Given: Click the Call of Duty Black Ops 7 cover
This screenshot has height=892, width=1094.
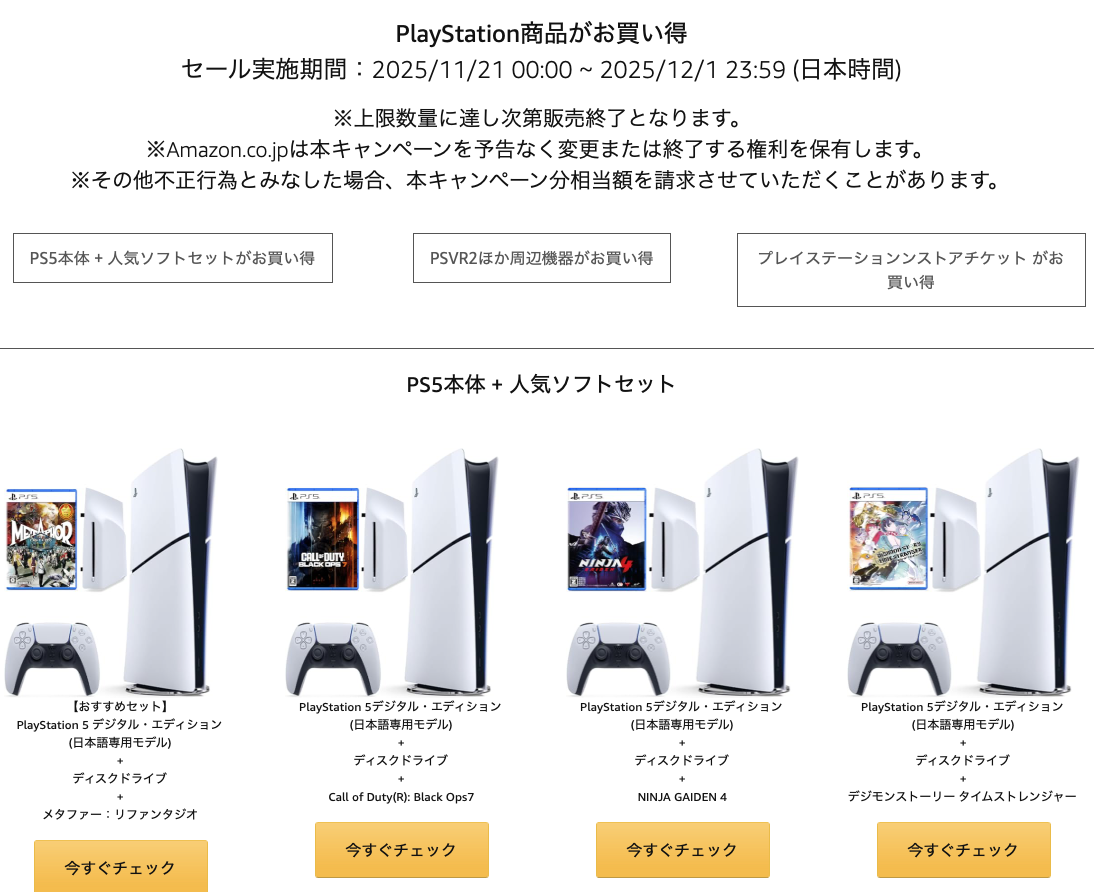Looking at the screenshot, I should [323, 540].
